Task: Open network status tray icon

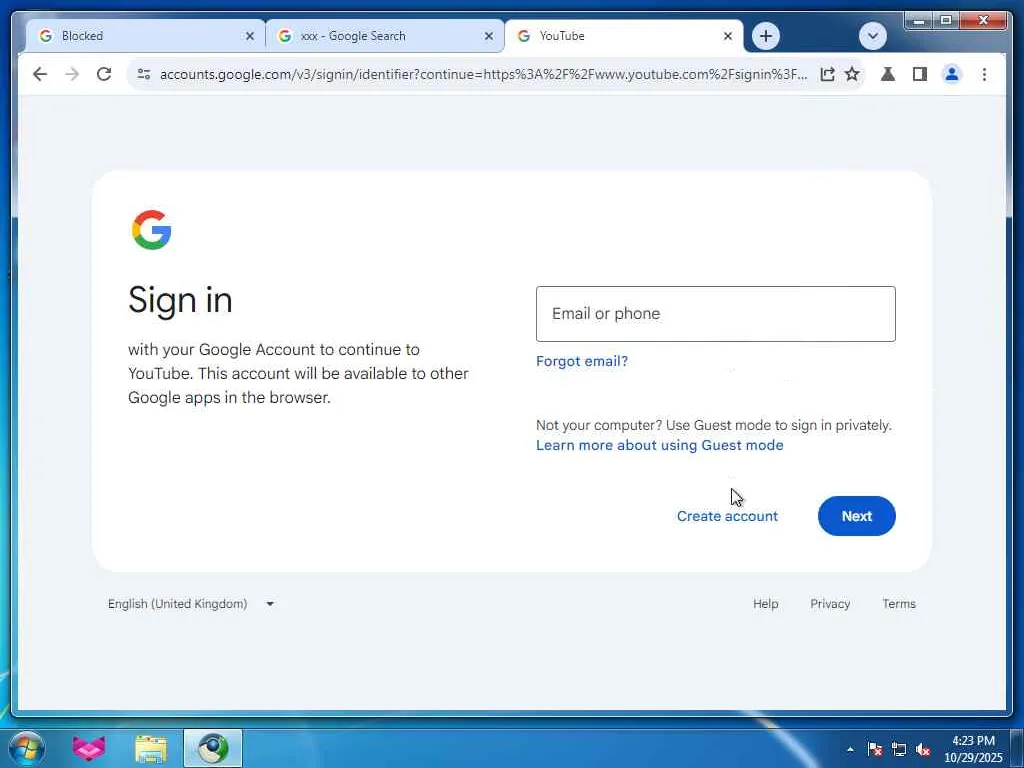Action: [x=899, y=749]
